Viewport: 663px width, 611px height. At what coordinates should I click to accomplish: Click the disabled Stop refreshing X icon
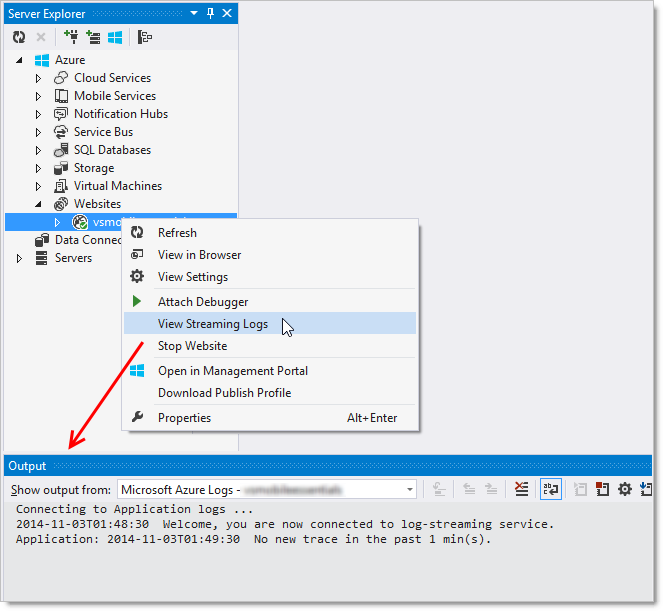pyautogui.click(x=41, y=37)
